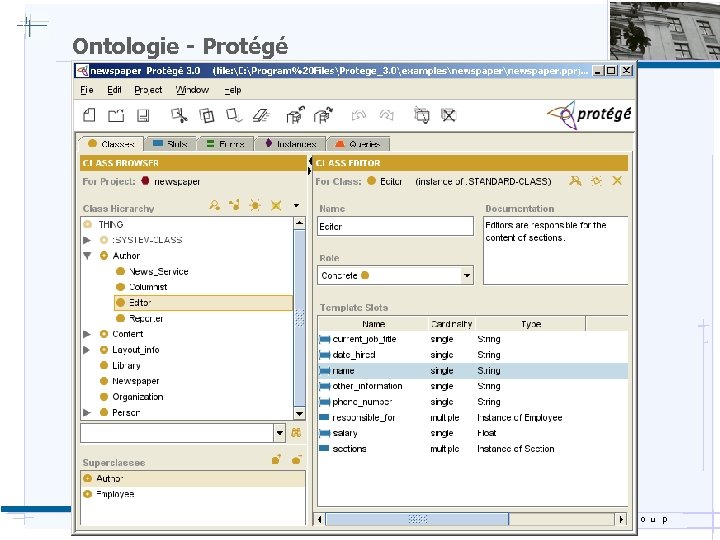Click the Save Project disk icon
Image resolution: width=720 pixels, height=540 pixels.
click(x=143, y=115)
